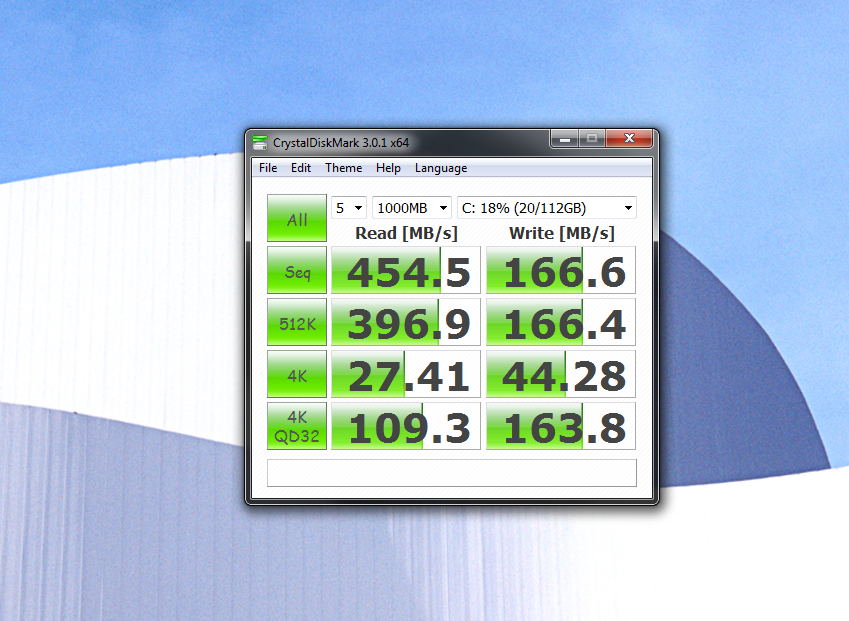Select the Seq write result 166.6
Viewport: 849px width, 621px height.
tap(561, 270)
